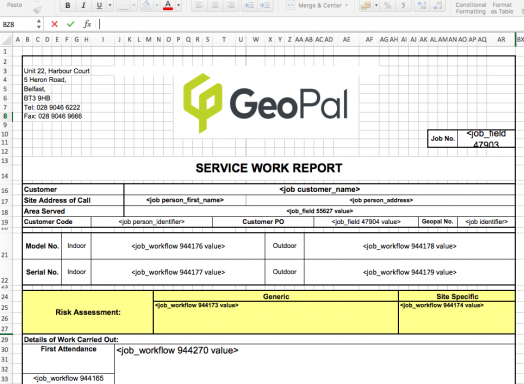Click the 'Job No.' label cell
This screenshot has height=384, width=524.
(x=442, y=138)
